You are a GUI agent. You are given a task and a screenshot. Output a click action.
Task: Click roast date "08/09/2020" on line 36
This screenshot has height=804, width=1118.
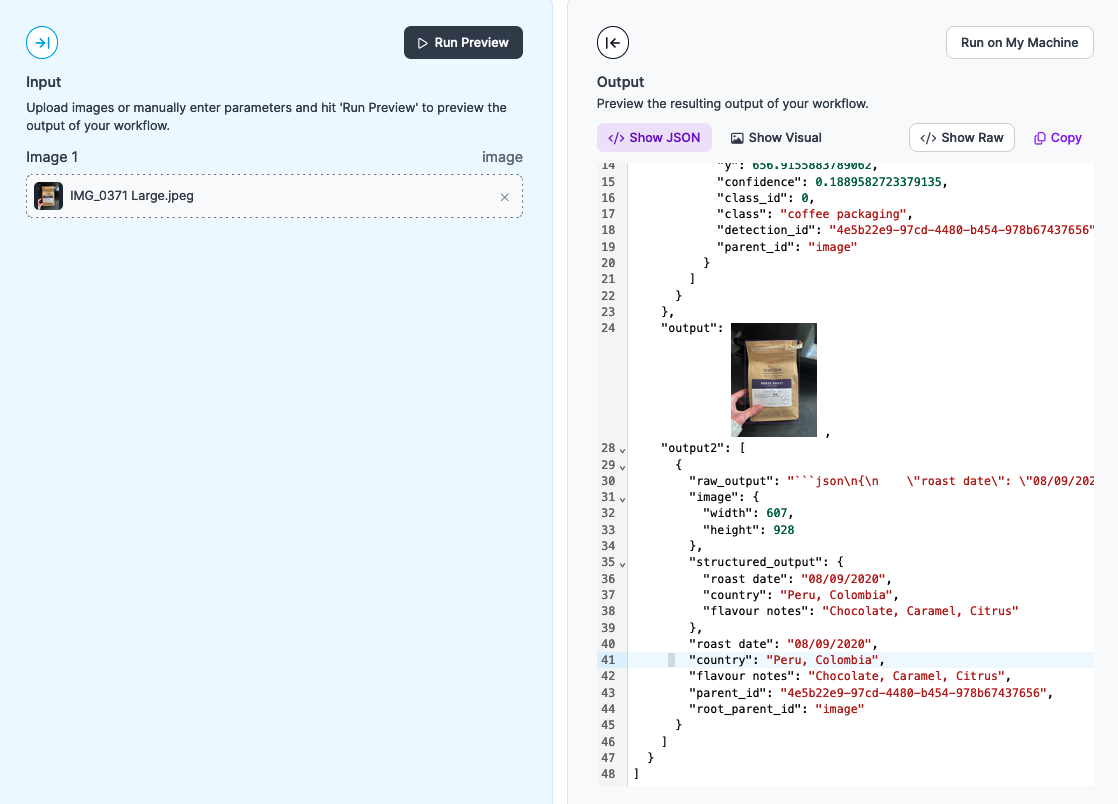pyautogui.click(x=842, y=579)
